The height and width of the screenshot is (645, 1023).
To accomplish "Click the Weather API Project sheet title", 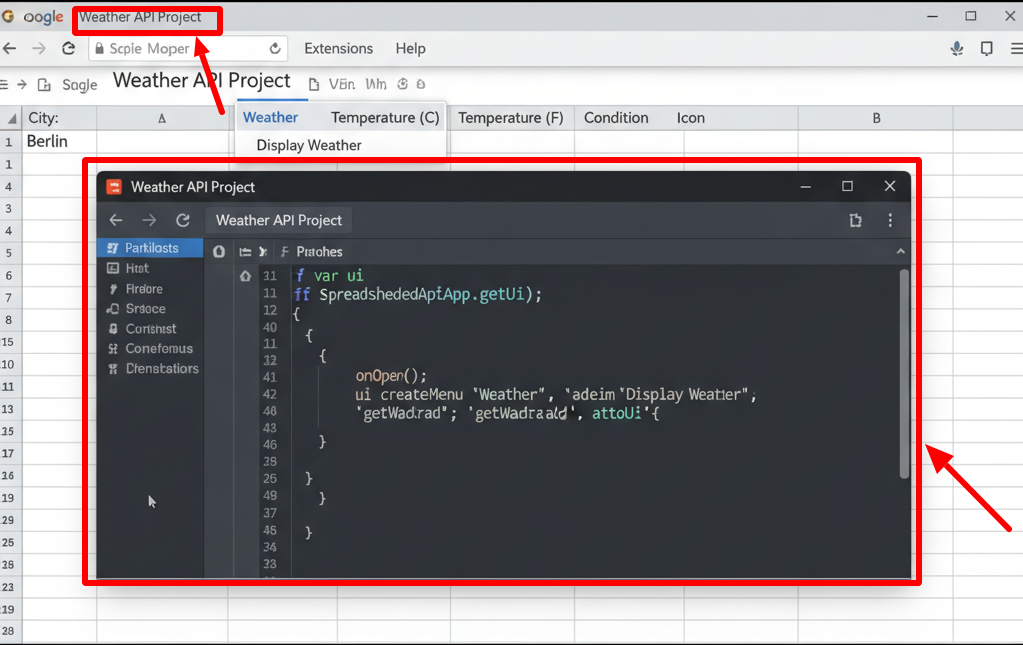I will 202,80.
